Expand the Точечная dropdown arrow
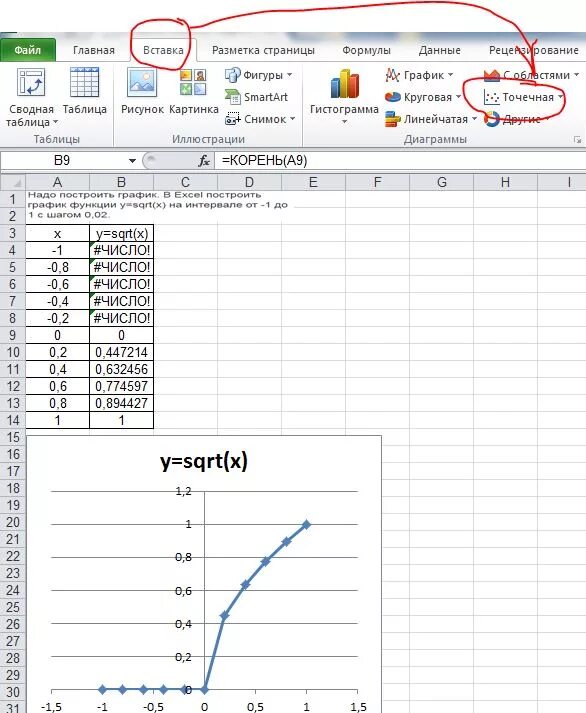 click(560, 97)
